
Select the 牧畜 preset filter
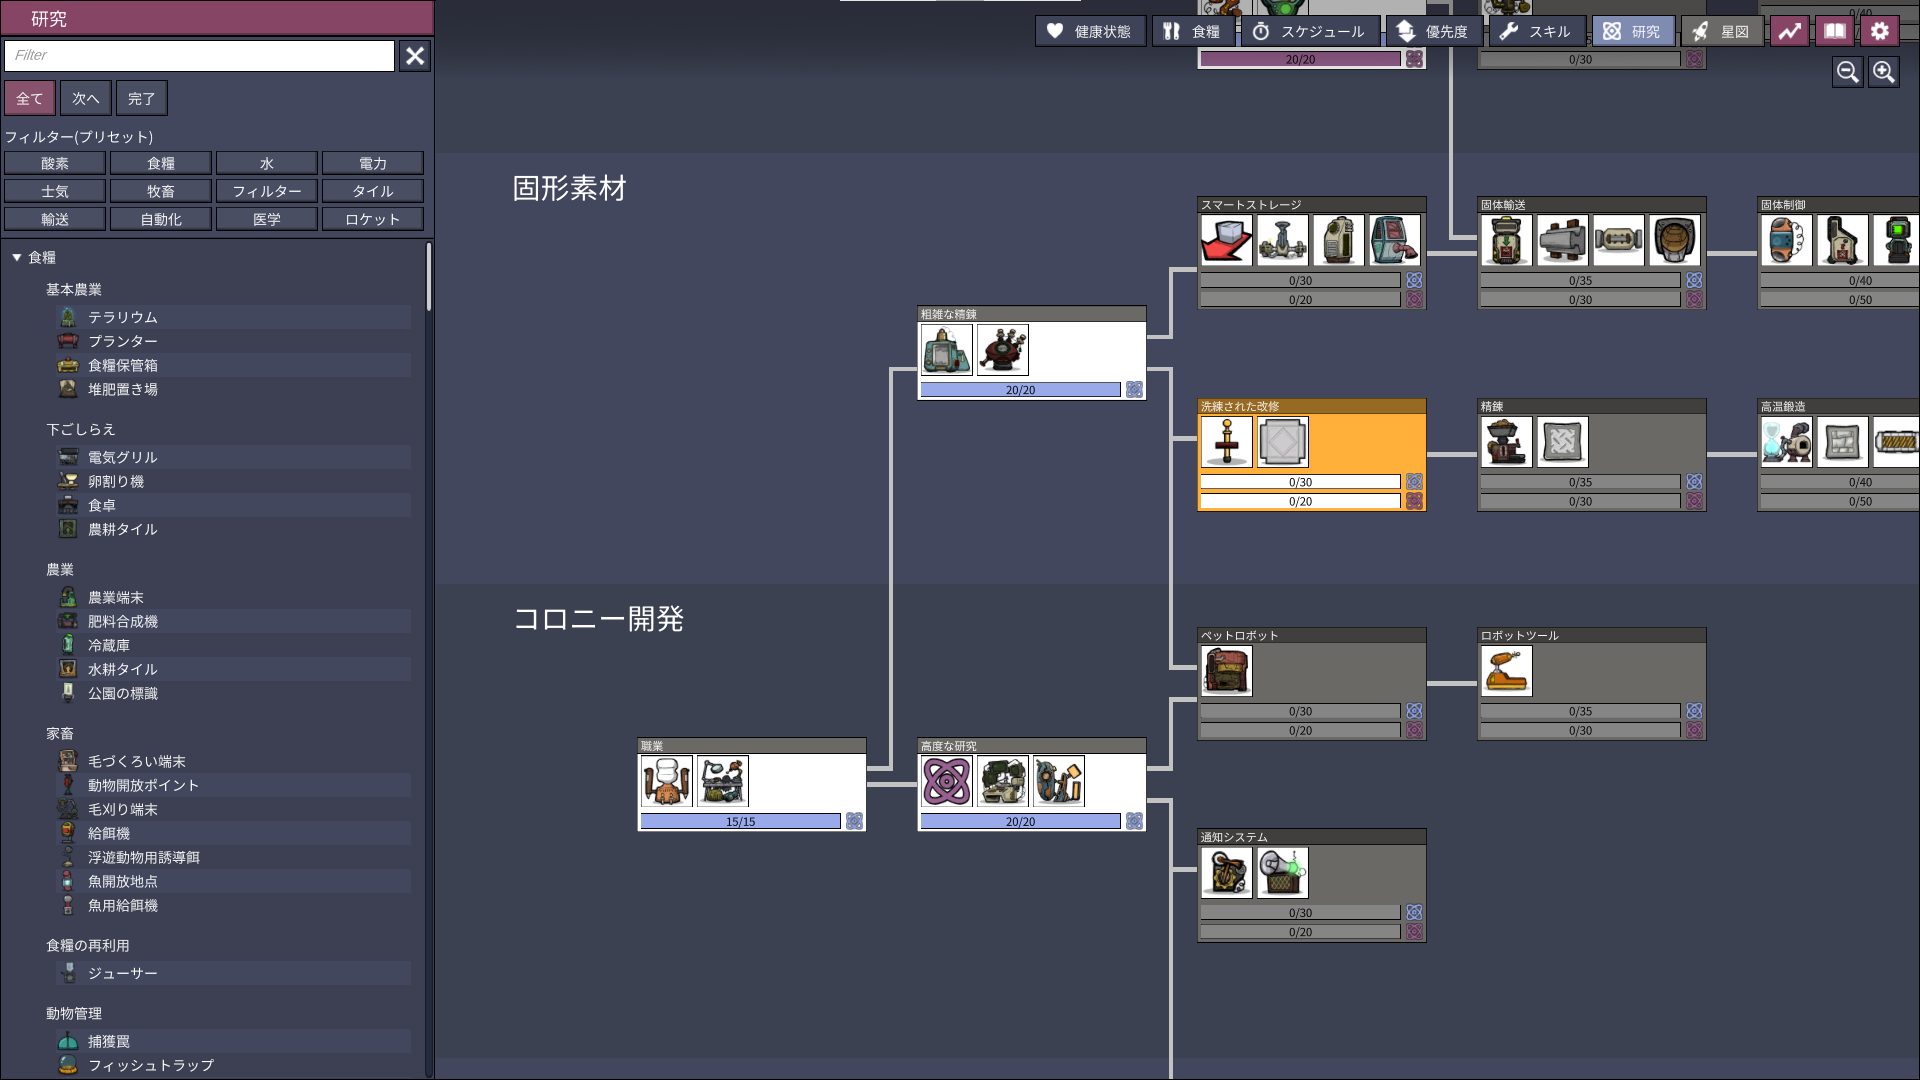click(161, 191)
